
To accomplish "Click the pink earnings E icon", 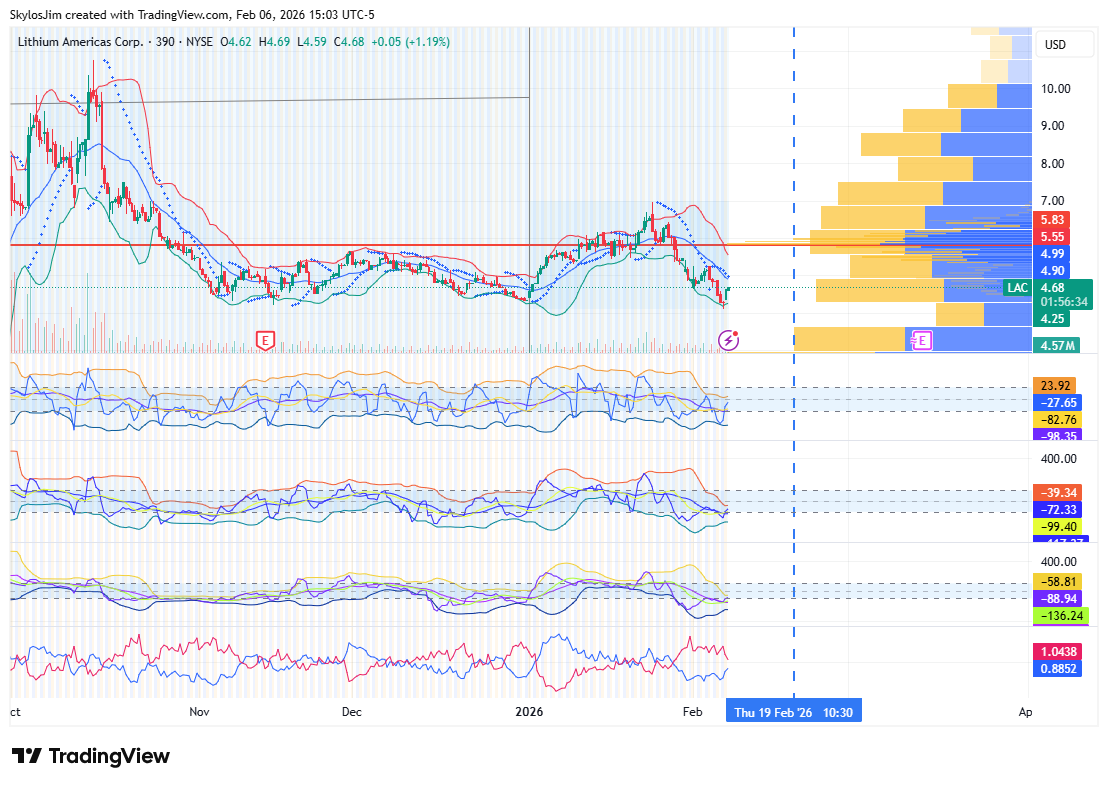I will [x=922, y=341].
